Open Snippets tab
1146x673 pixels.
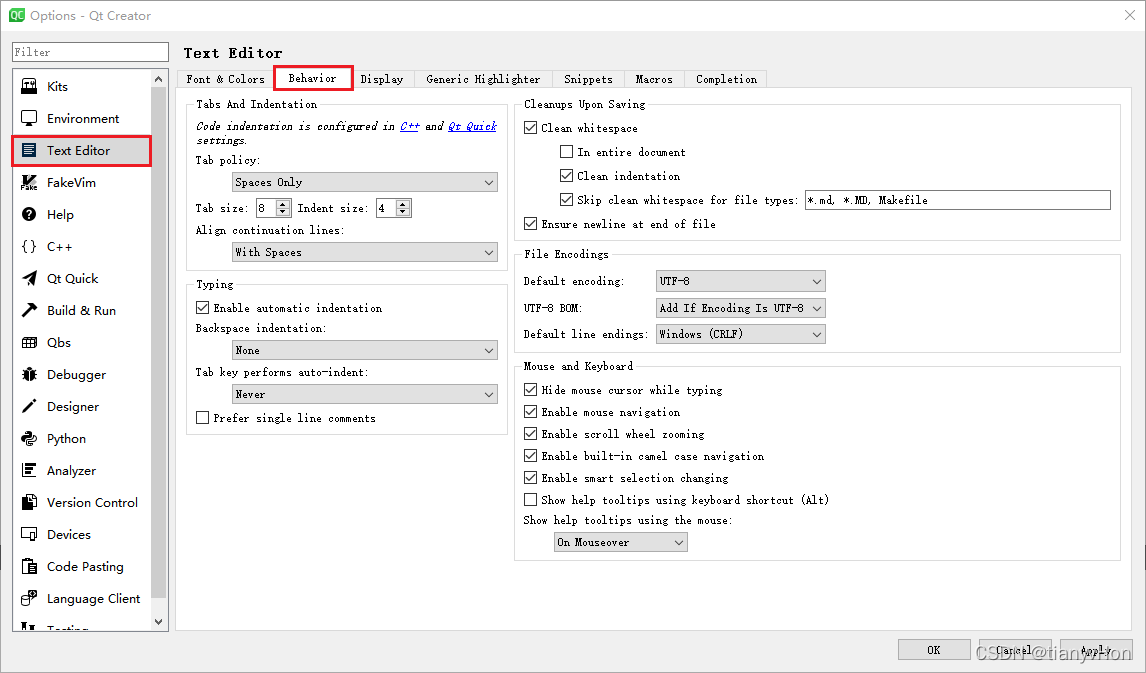(588, 79)
